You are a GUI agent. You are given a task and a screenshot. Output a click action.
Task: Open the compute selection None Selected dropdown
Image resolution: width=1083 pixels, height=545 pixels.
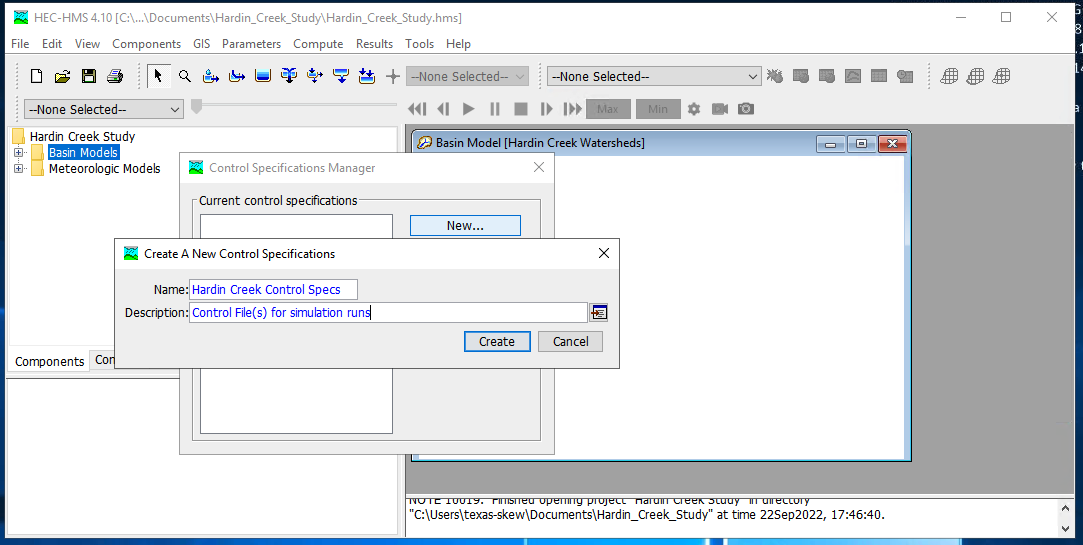coord(654,77)
